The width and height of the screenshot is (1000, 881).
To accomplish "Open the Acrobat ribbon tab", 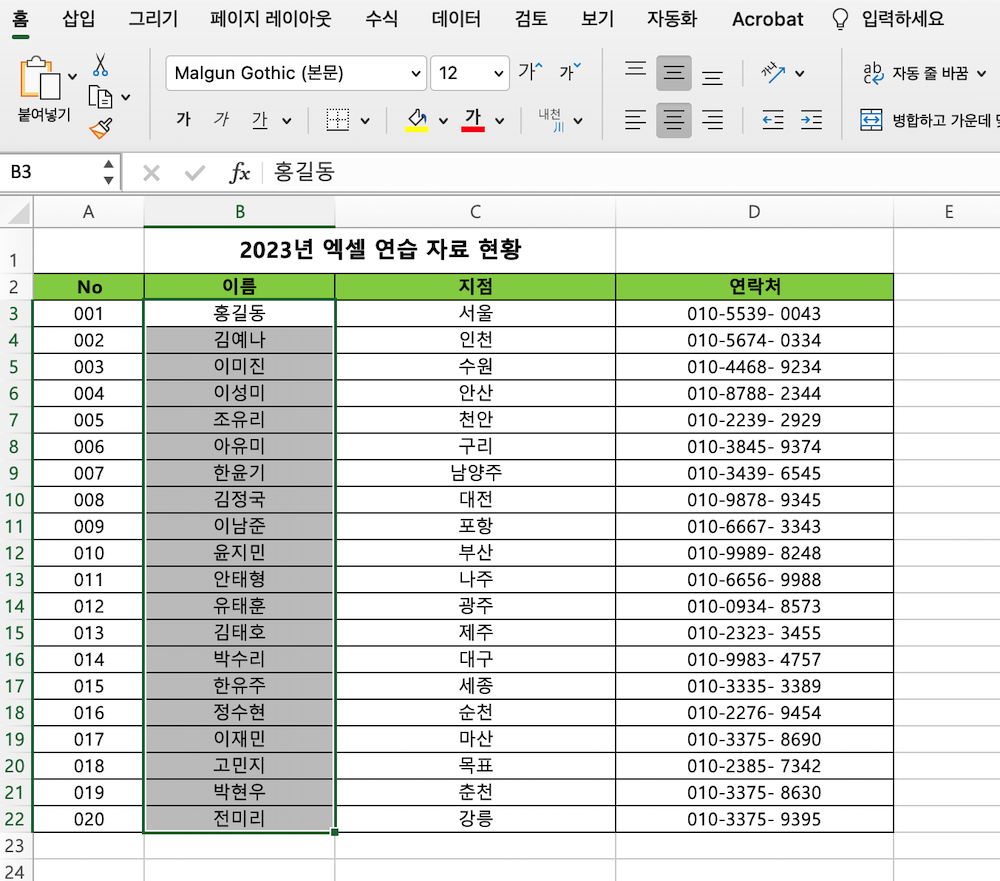I will 767,19.
